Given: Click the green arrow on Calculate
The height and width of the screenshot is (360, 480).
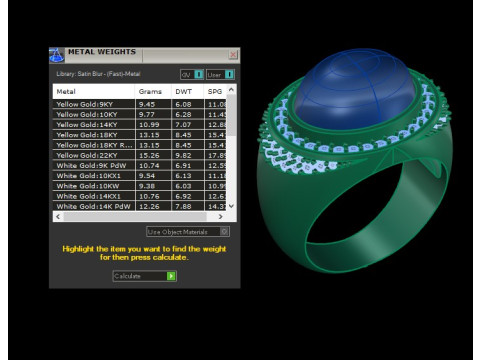Looking at the screenshot, I should 171,276.
